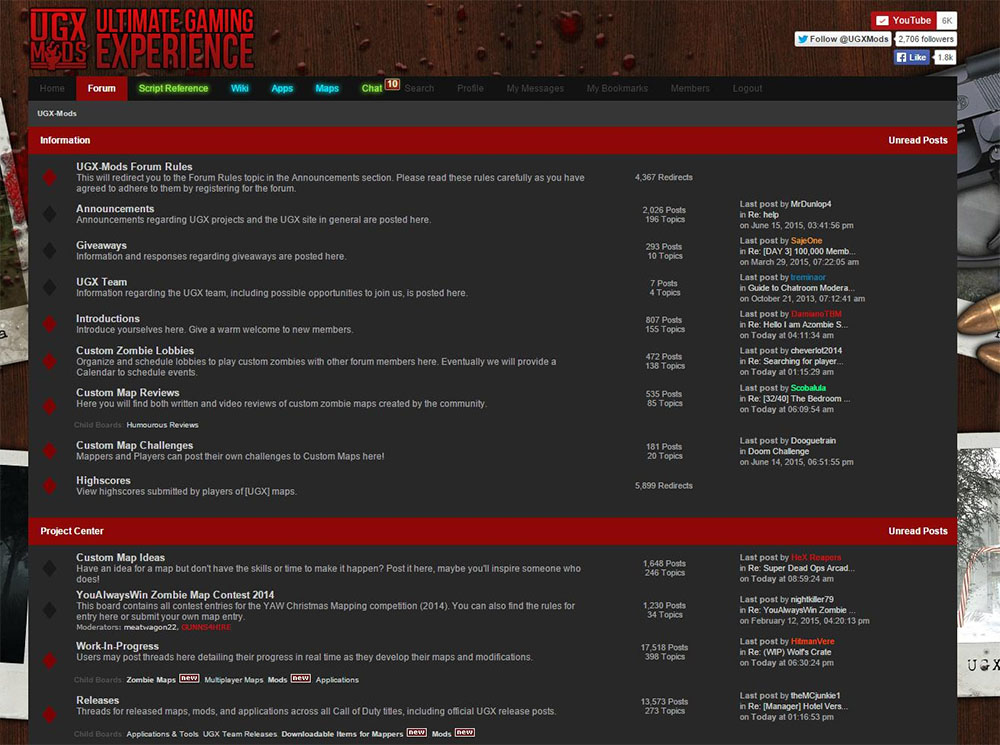Click the diamond icon beside YouAlwaysWin Zombie Map Contest
The height and width of the screenshot is (745, 1000).
[50, 610]
